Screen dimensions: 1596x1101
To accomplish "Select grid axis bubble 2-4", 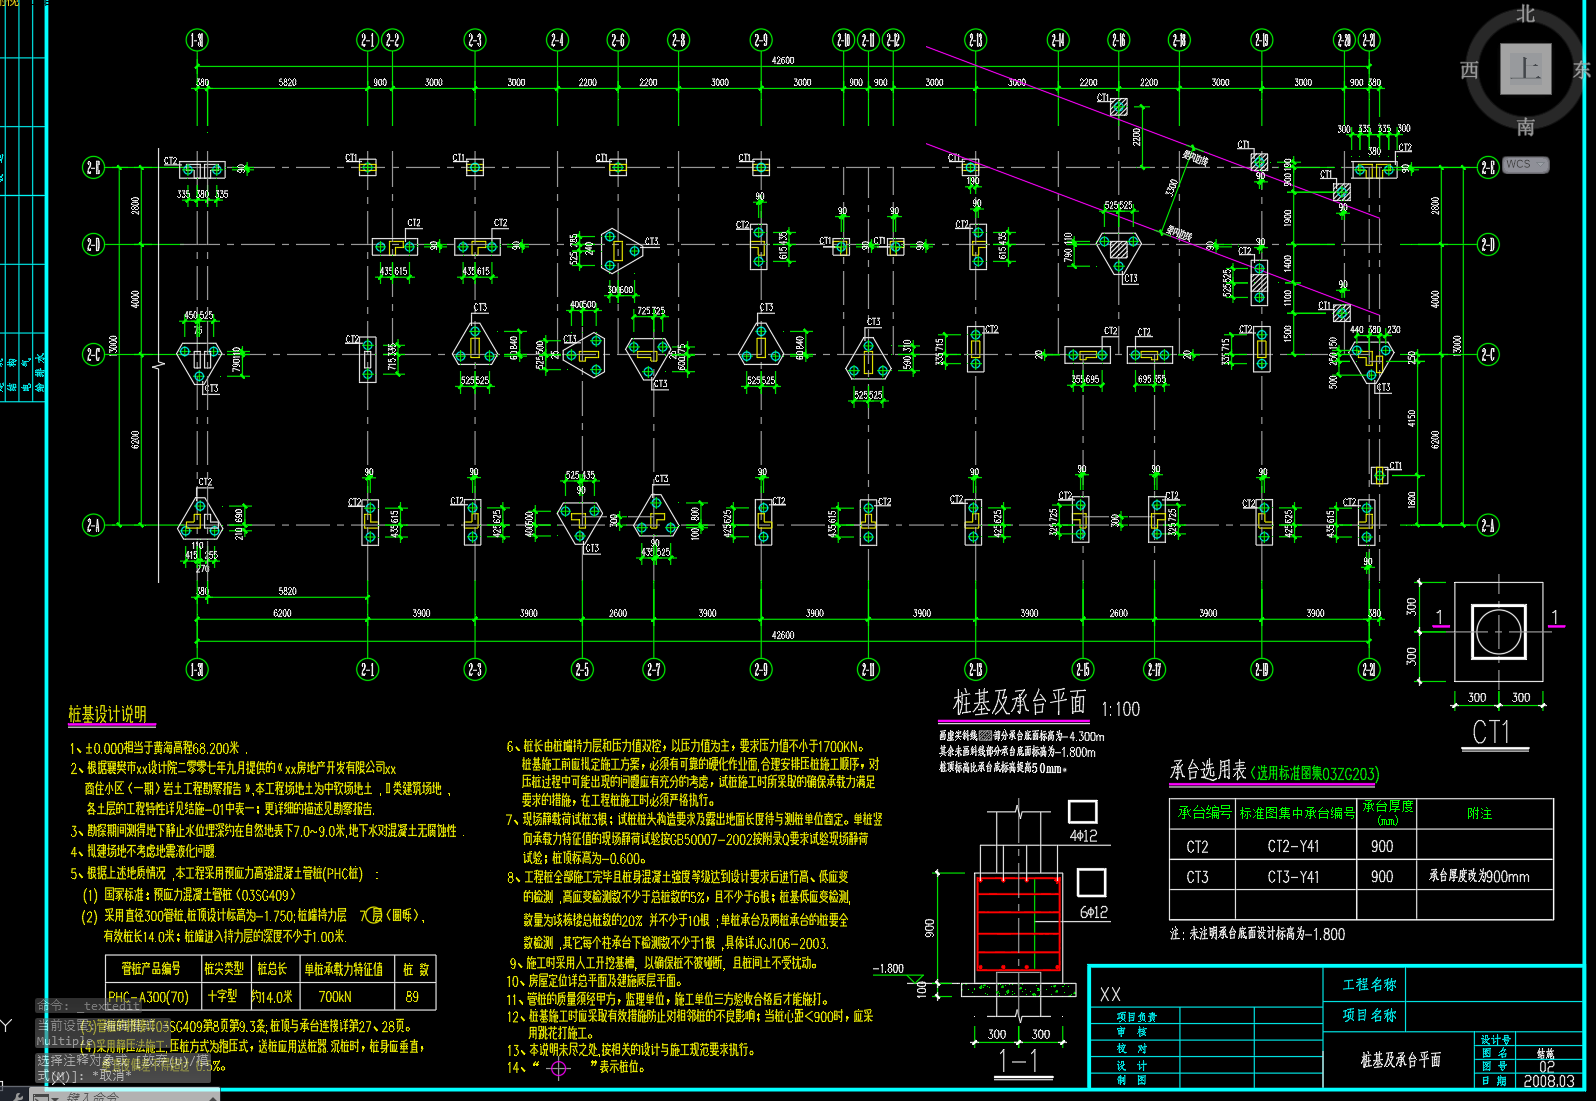I will (x=557, y=40).
